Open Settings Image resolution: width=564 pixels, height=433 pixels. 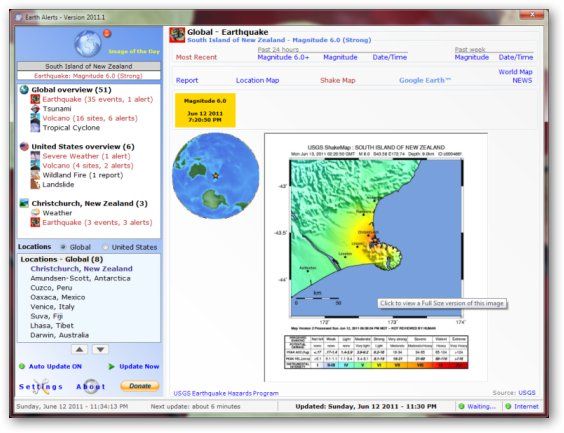[x=41, y=387]
